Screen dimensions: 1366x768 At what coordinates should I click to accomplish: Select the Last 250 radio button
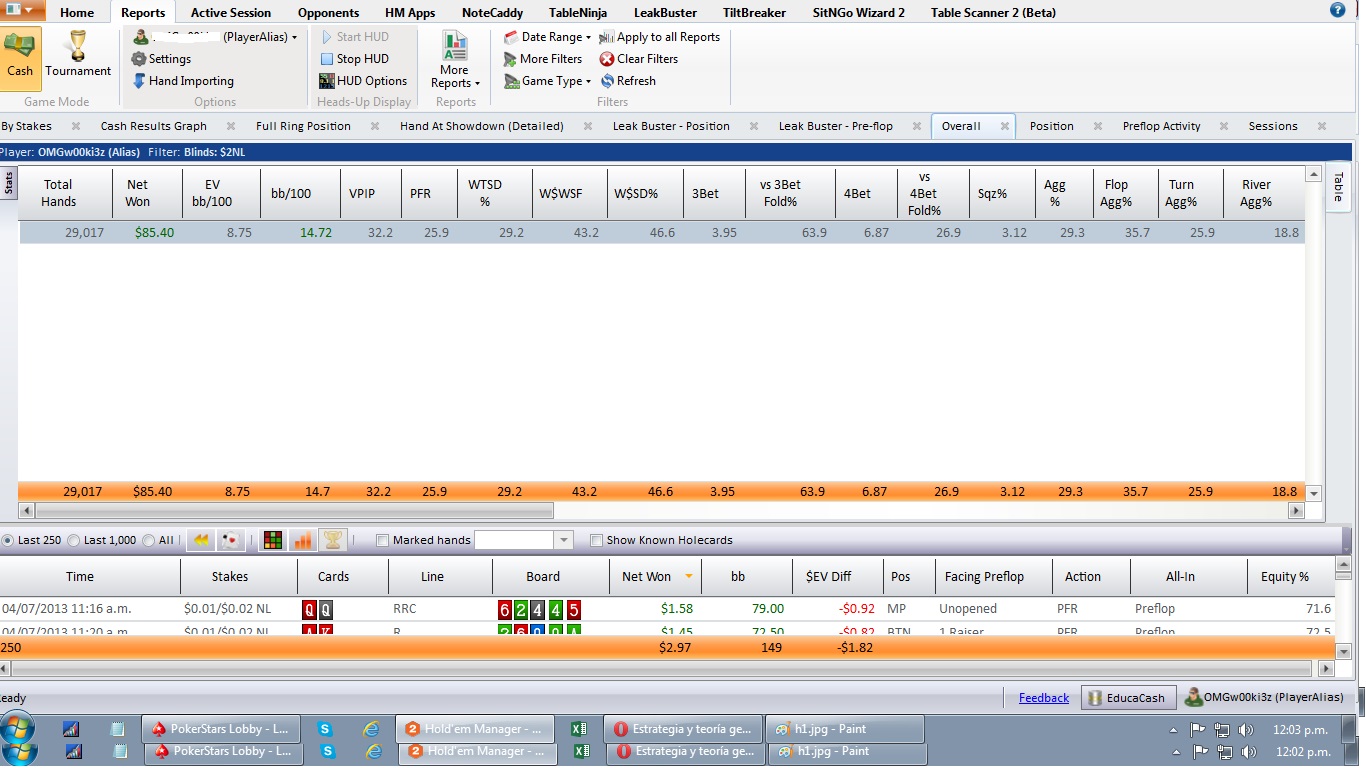[8, 540]
